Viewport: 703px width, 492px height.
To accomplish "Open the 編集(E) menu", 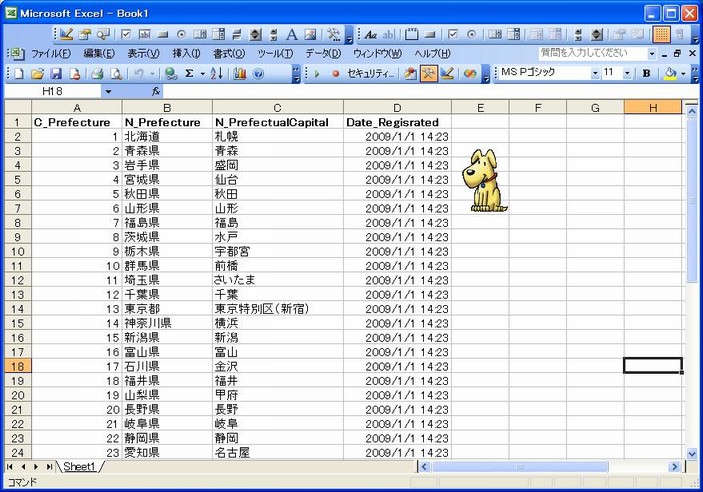I will pos(99,53).
